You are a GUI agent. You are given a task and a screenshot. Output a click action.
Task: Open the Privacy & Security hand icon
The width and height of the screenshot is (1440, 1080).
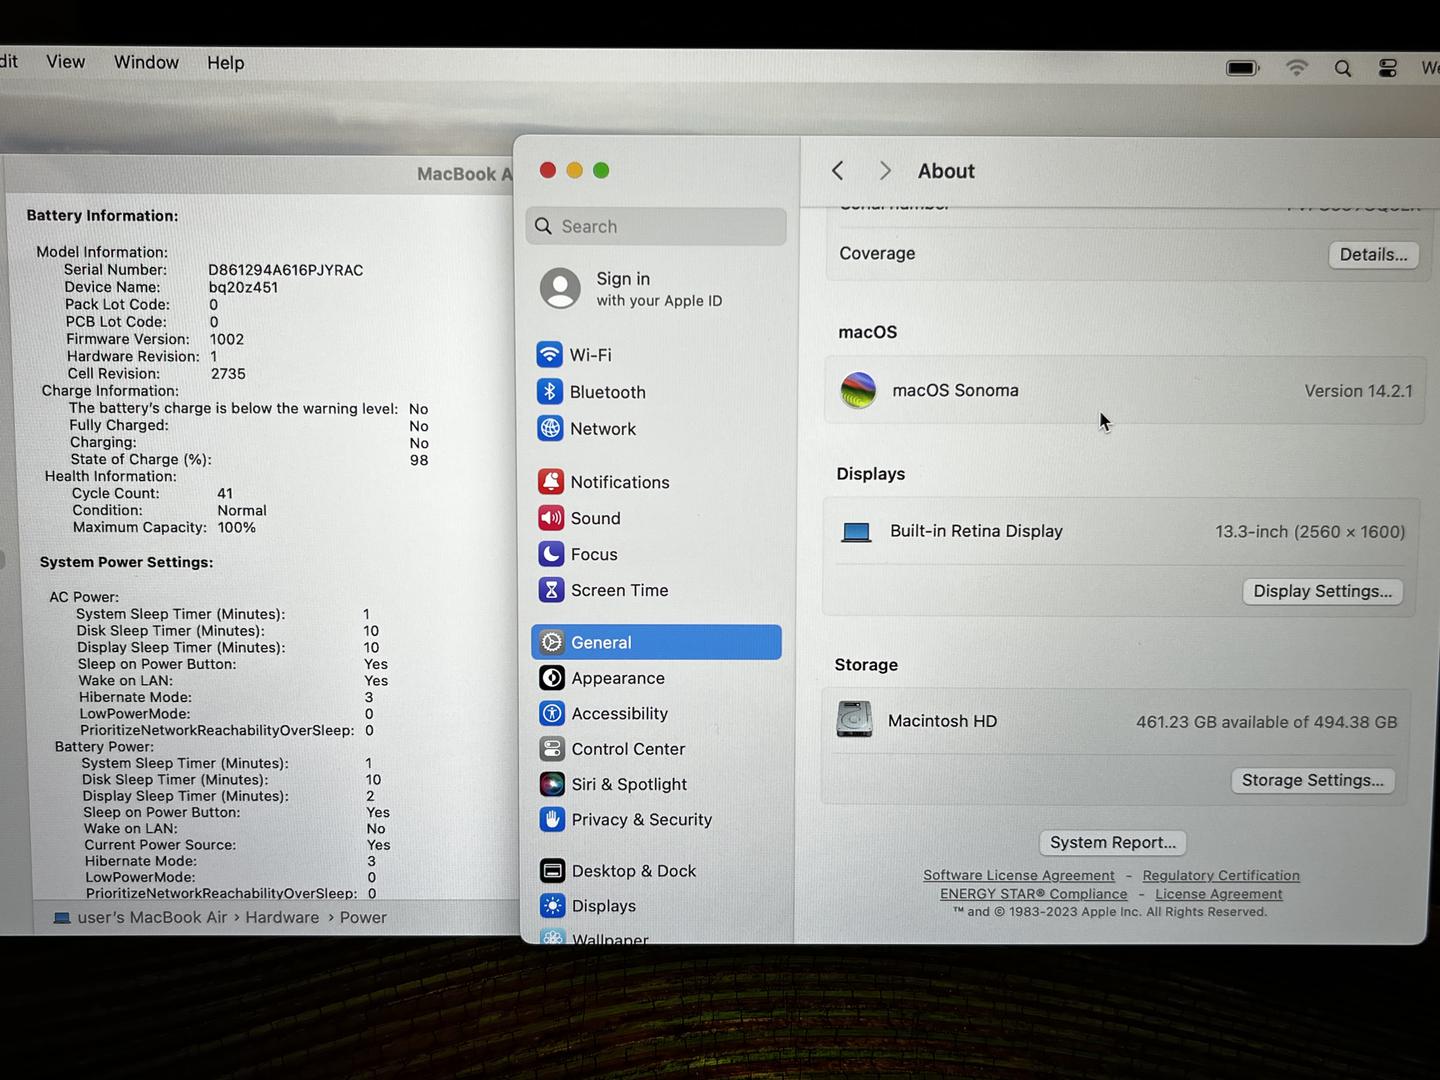[552, 819]
